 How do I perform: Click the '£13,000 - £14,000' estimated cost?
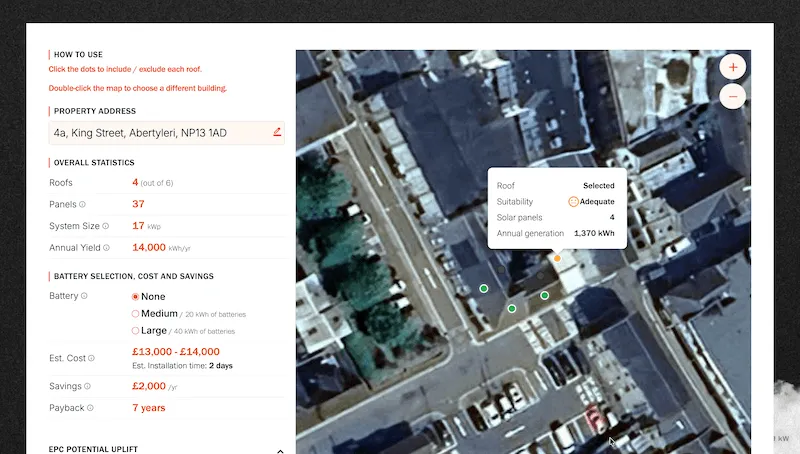tap(176, 351)
